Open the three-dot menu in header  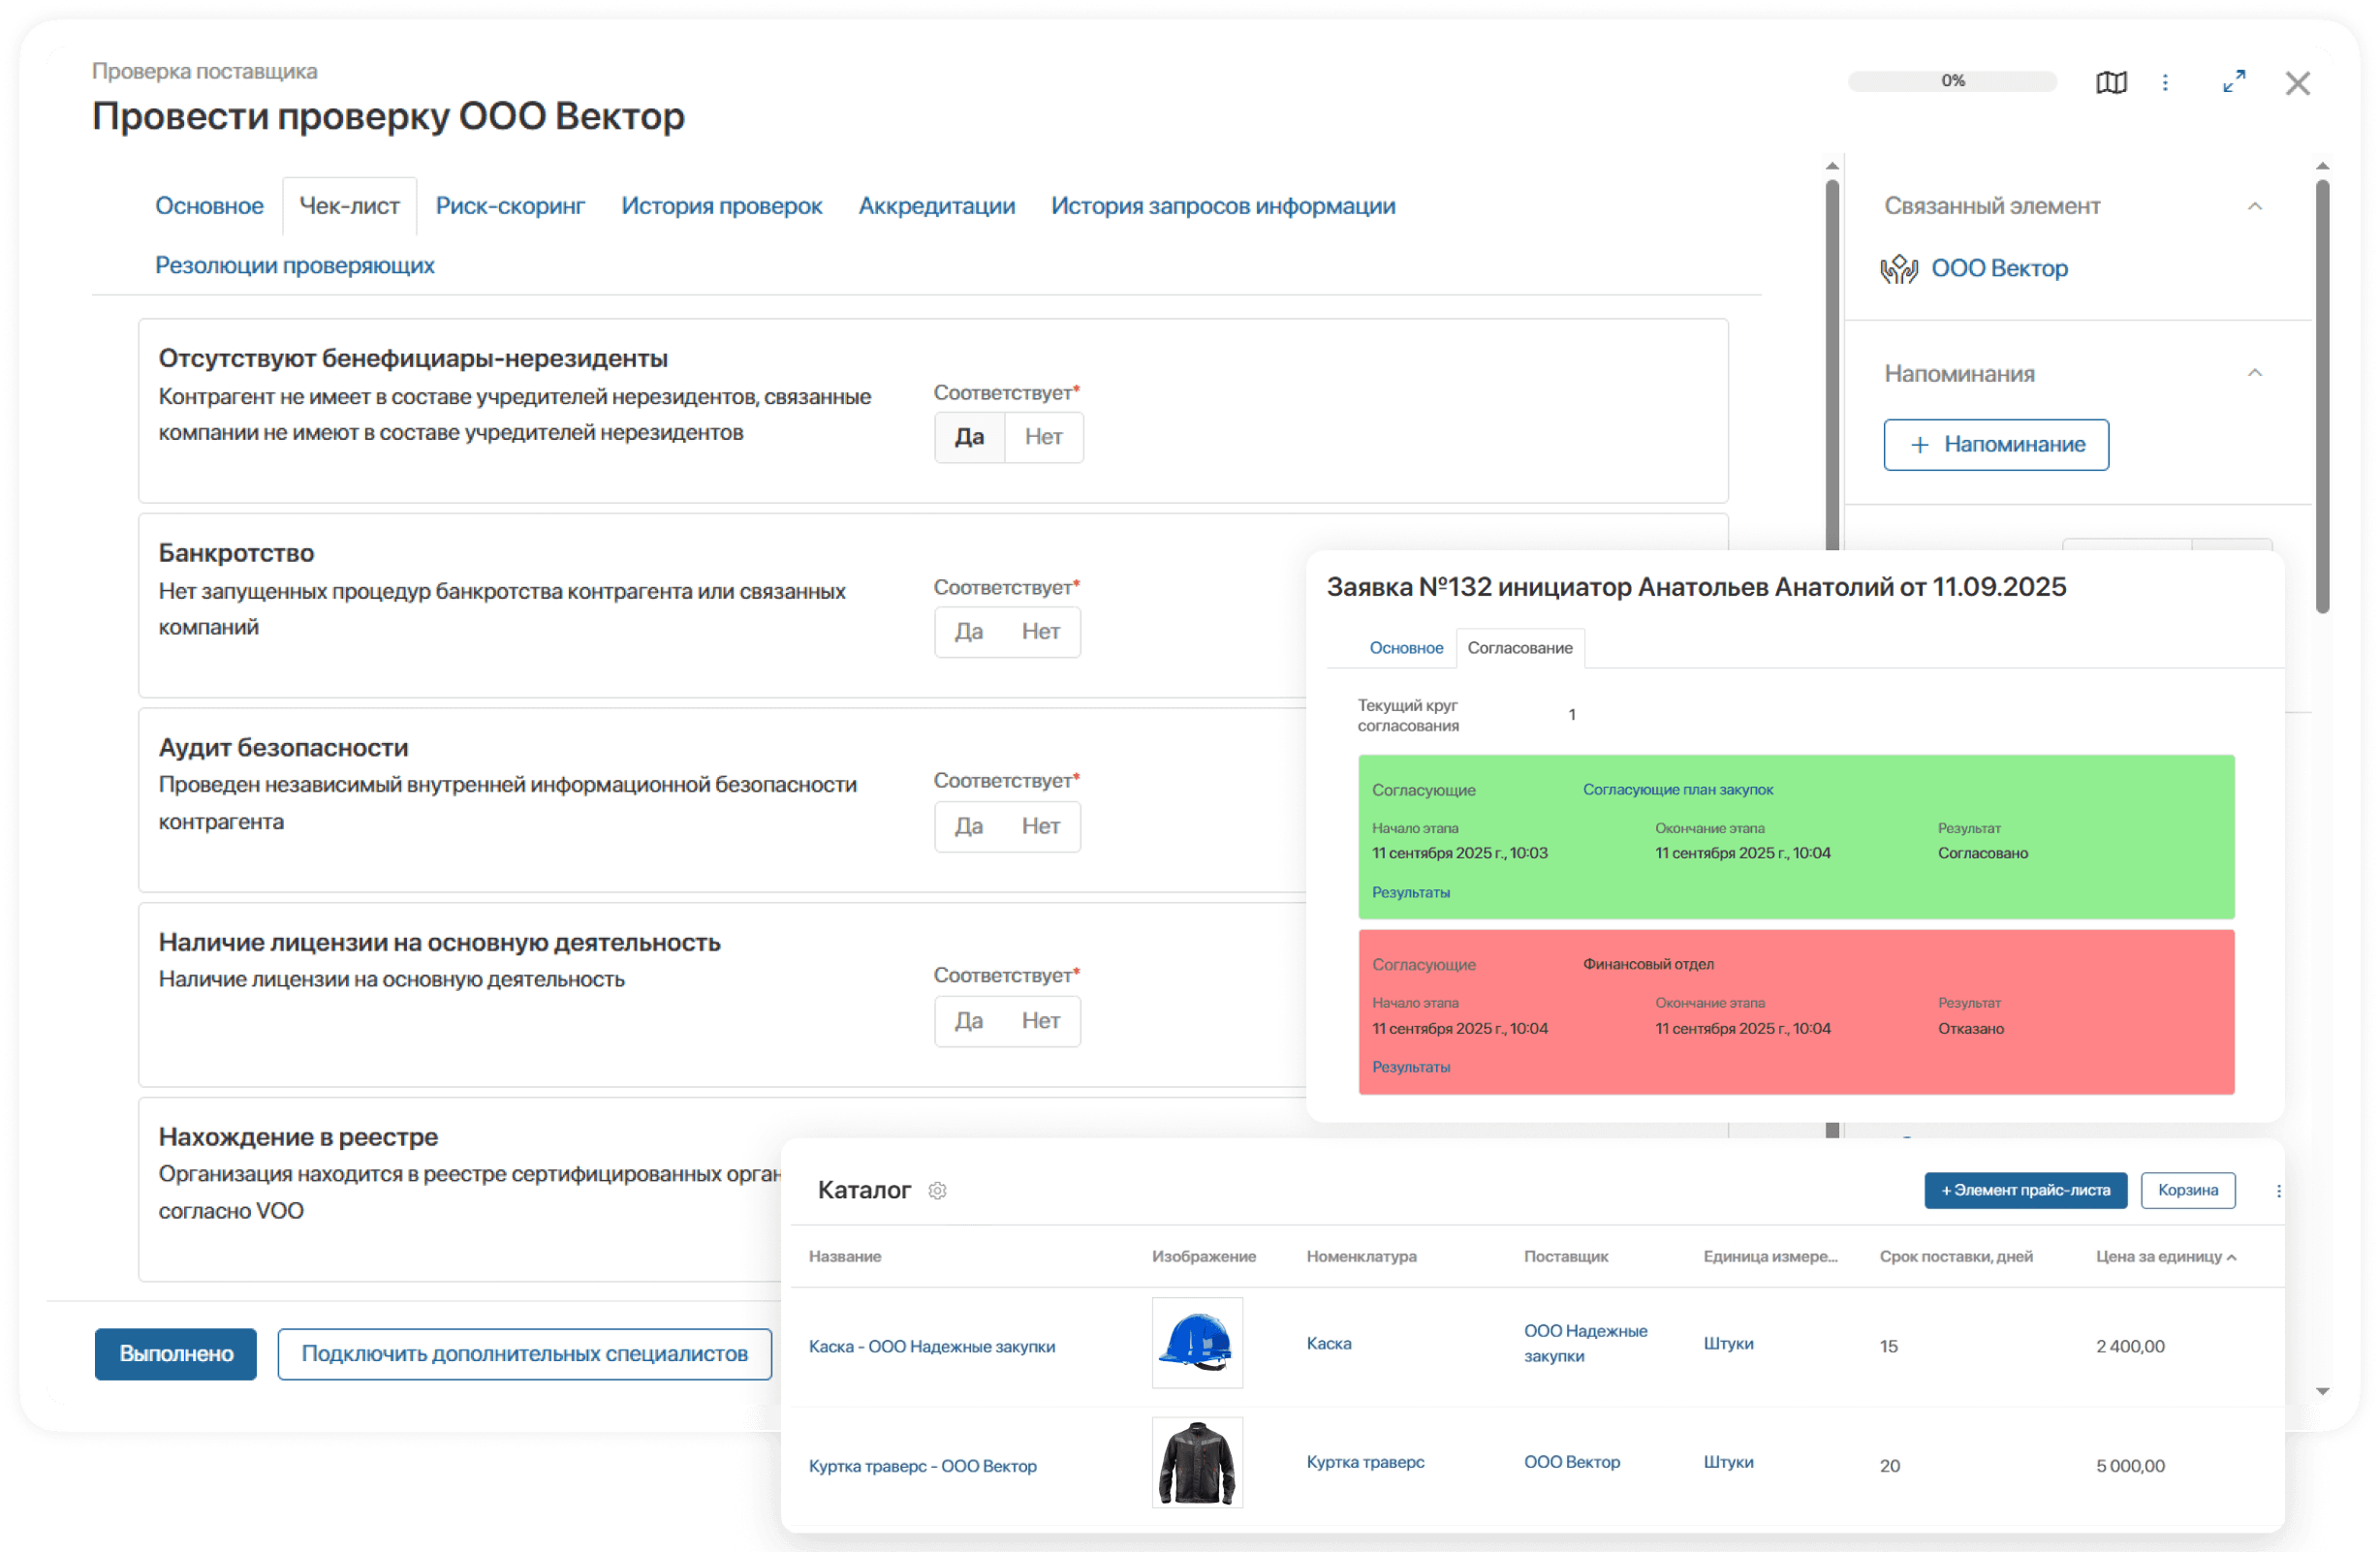tap(2165, 82)
